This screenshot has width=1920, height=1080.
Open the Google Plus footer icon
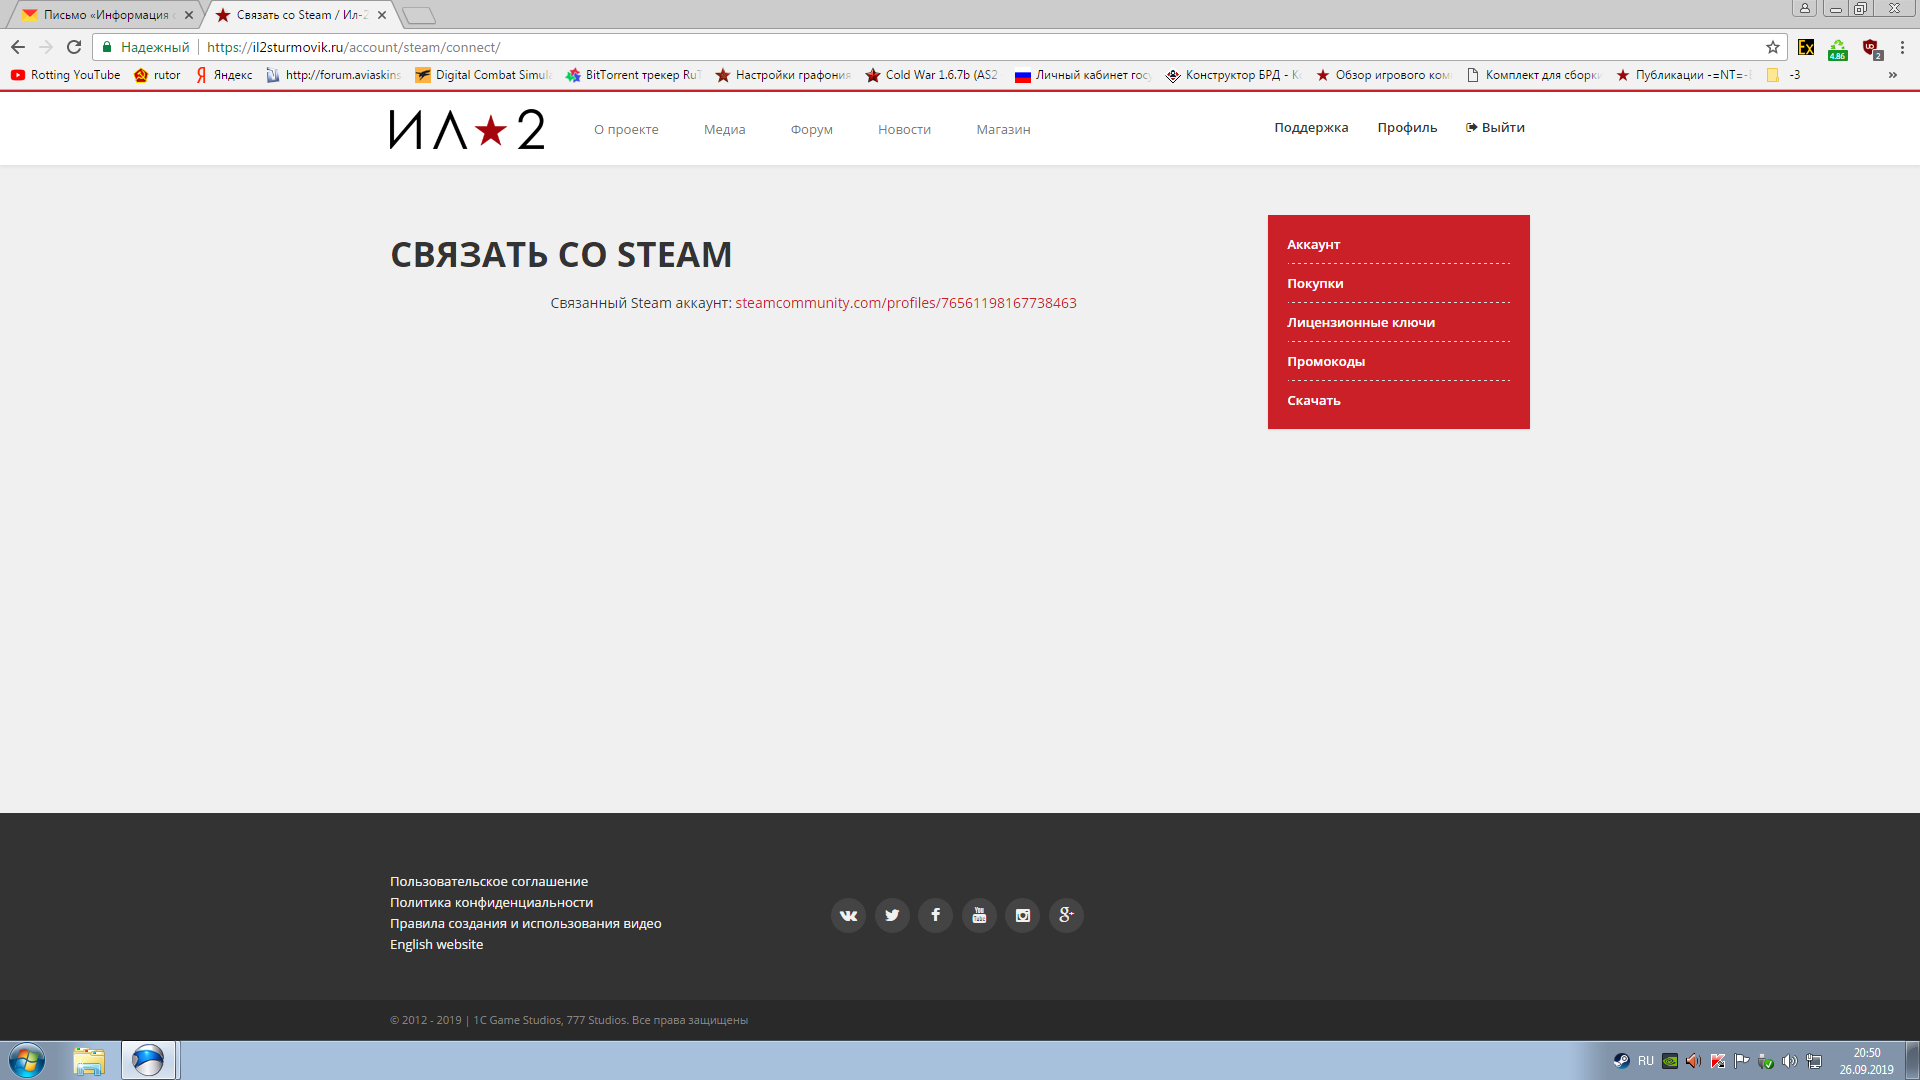tap(1066, 915)
